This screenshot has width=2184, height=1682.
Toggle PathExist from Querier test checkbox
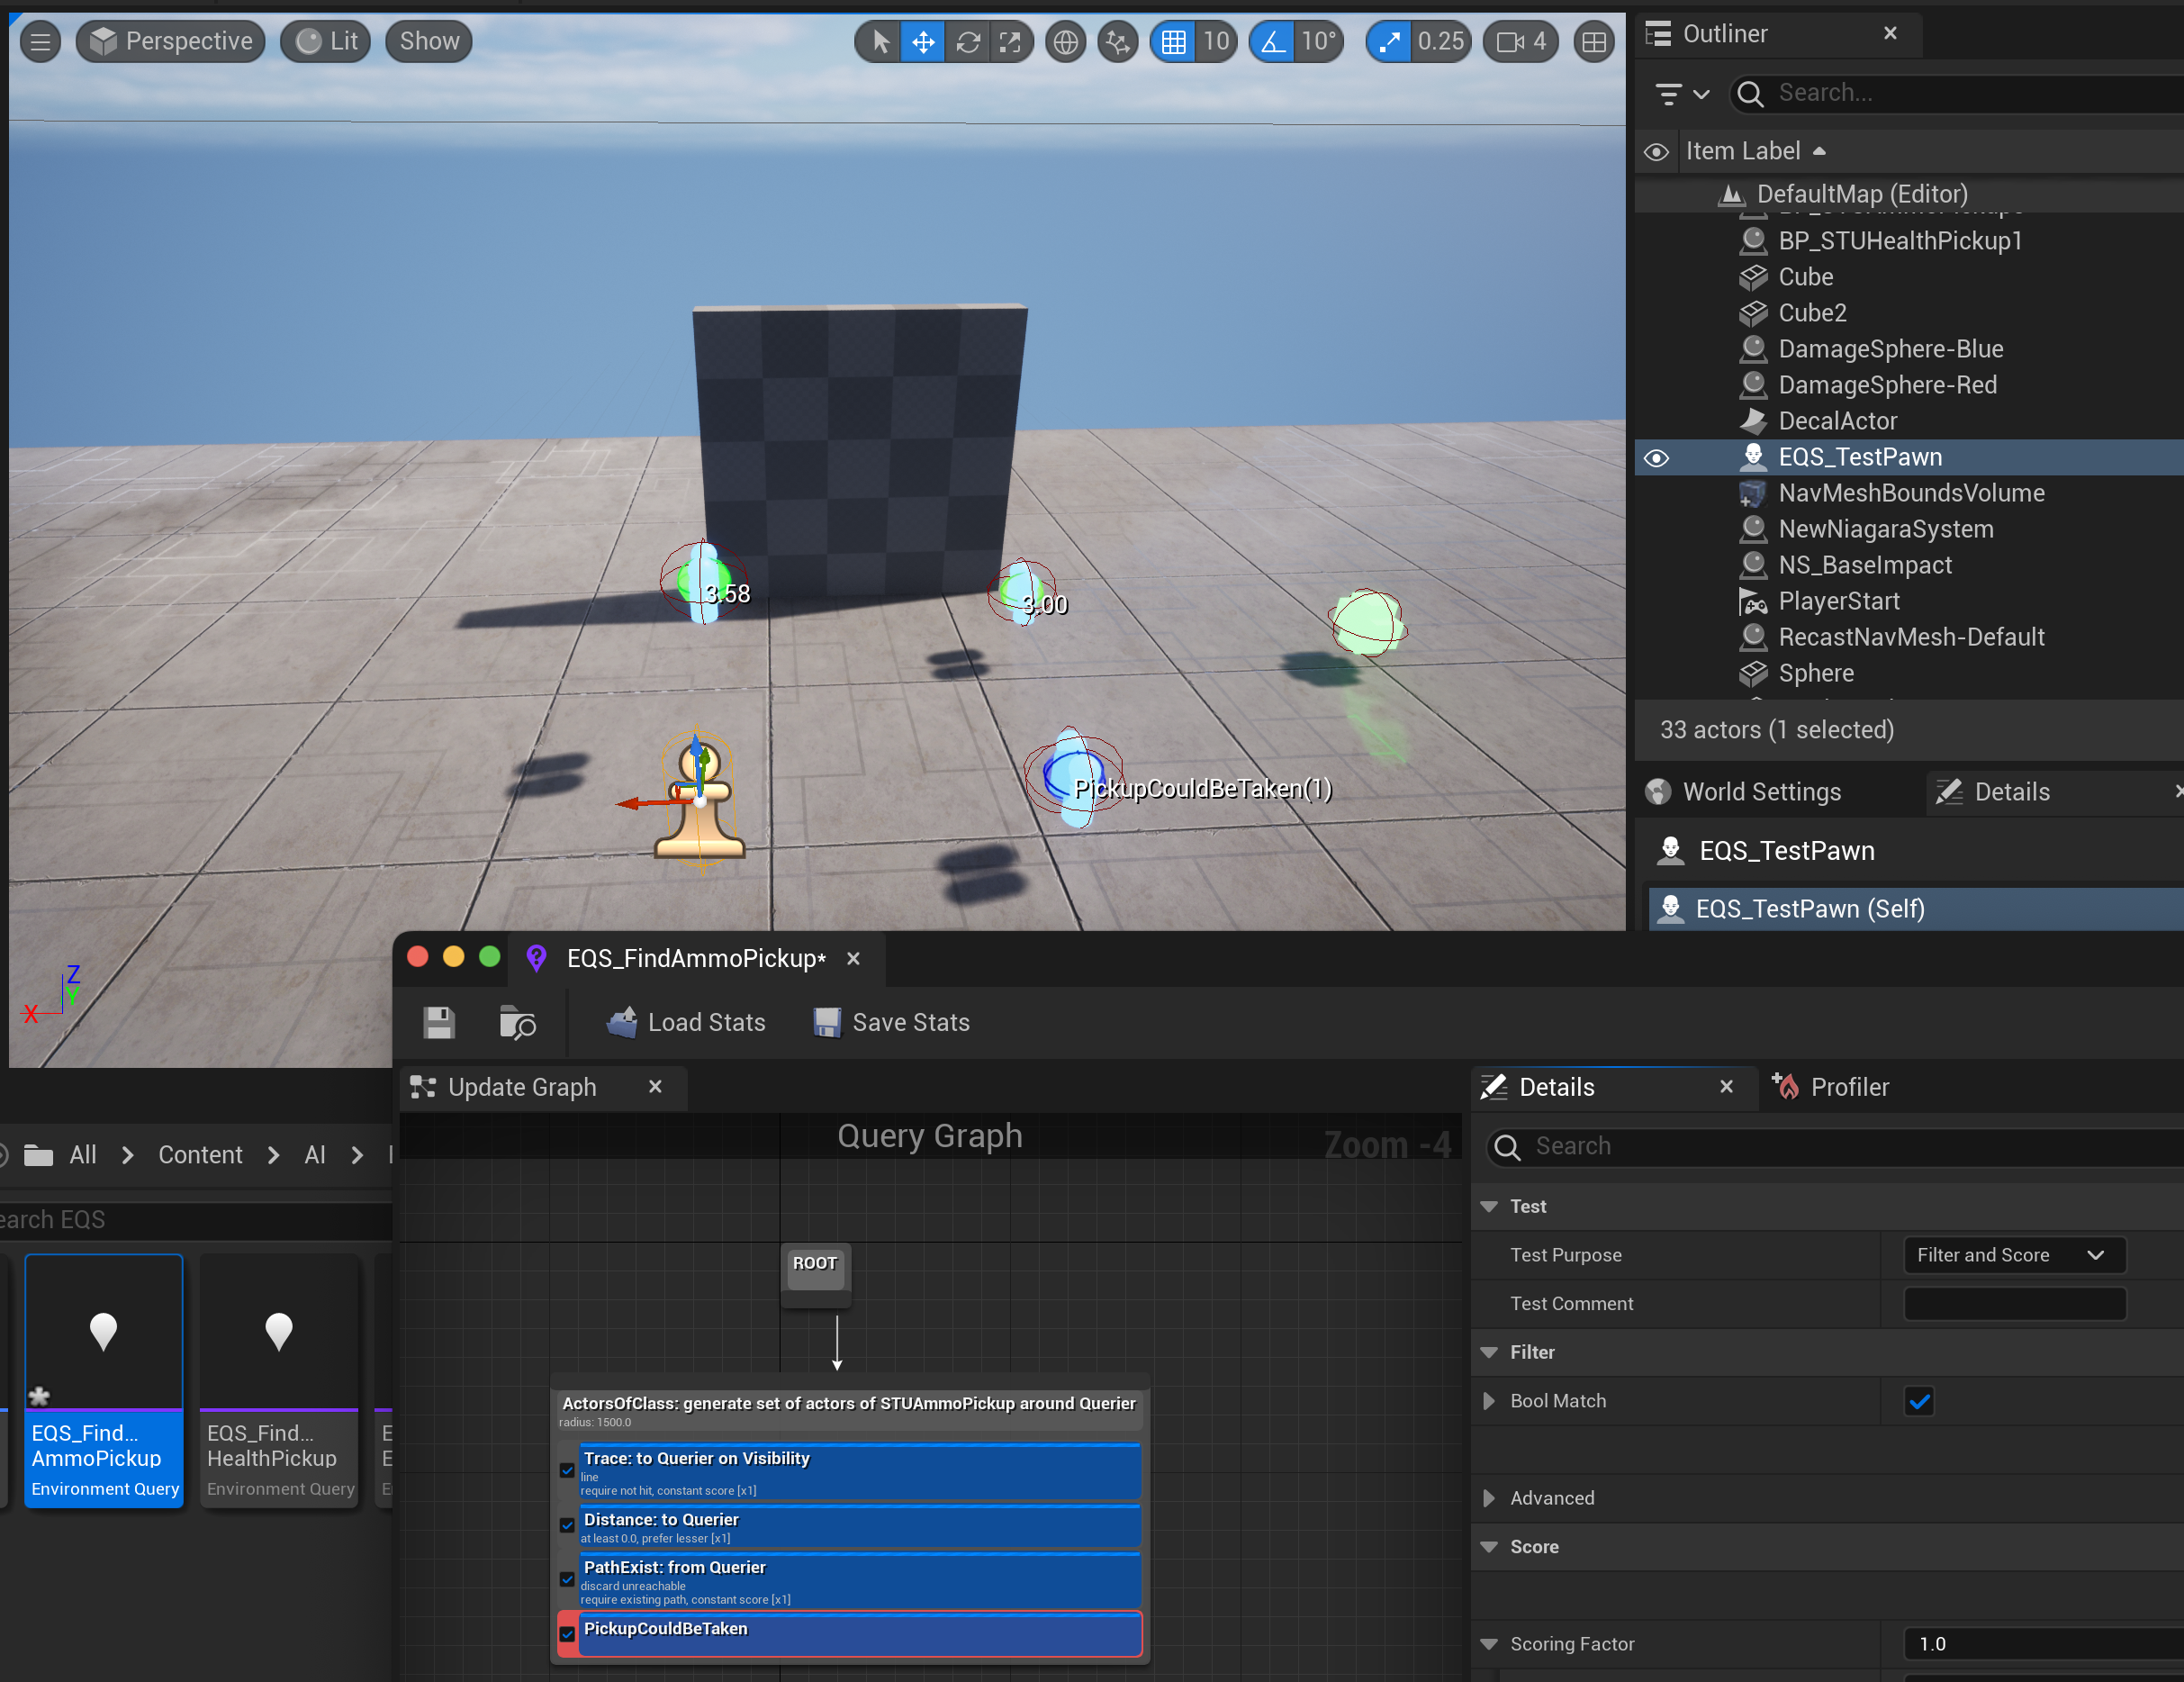(567, 1580)
